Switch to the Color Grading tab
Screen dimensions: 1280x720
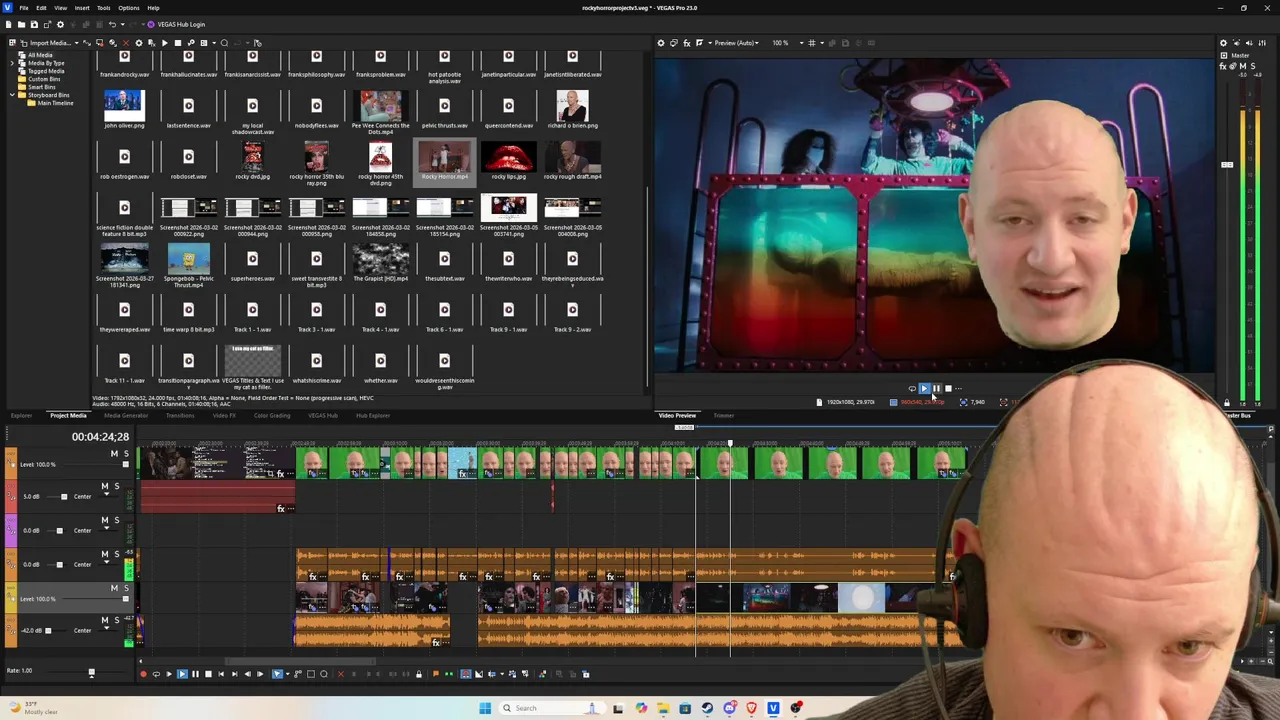[x=272, y=416]
